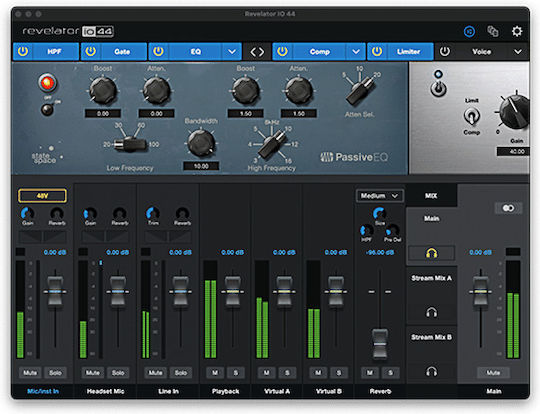The image size is (540, 414).
Task: Select the Main mix
Action: [x=432, y=218]
